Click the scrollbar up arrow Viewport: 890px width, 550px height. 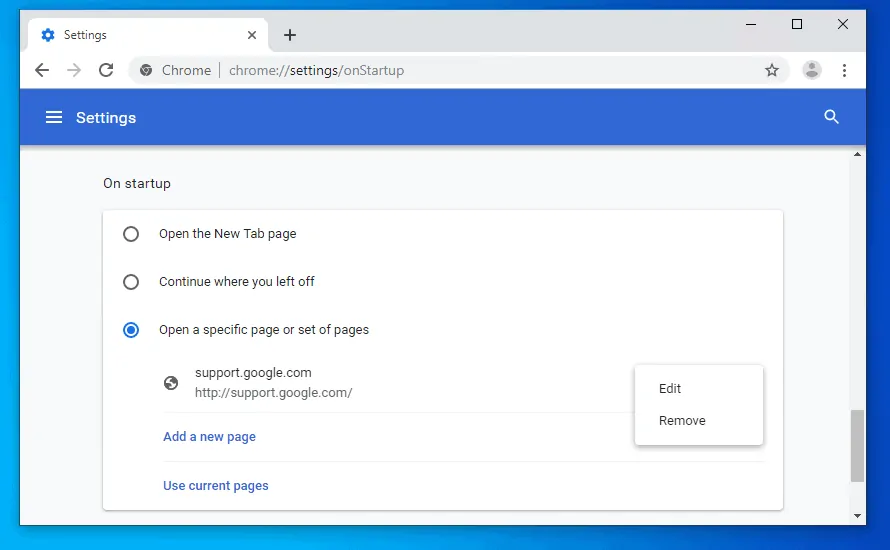[857, 155]
